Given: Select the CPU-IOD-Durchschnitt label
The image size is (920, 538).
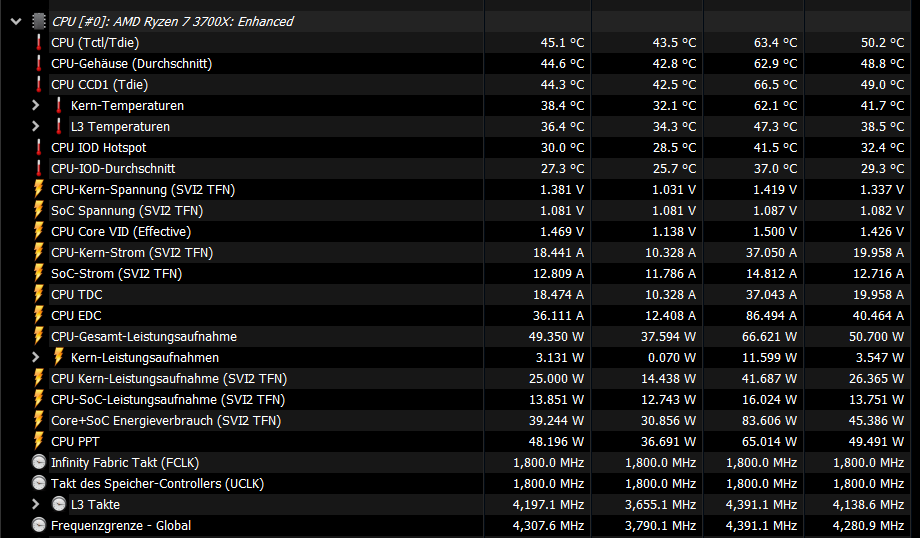Looking at the screenshot, I should [x=113, y=169].
